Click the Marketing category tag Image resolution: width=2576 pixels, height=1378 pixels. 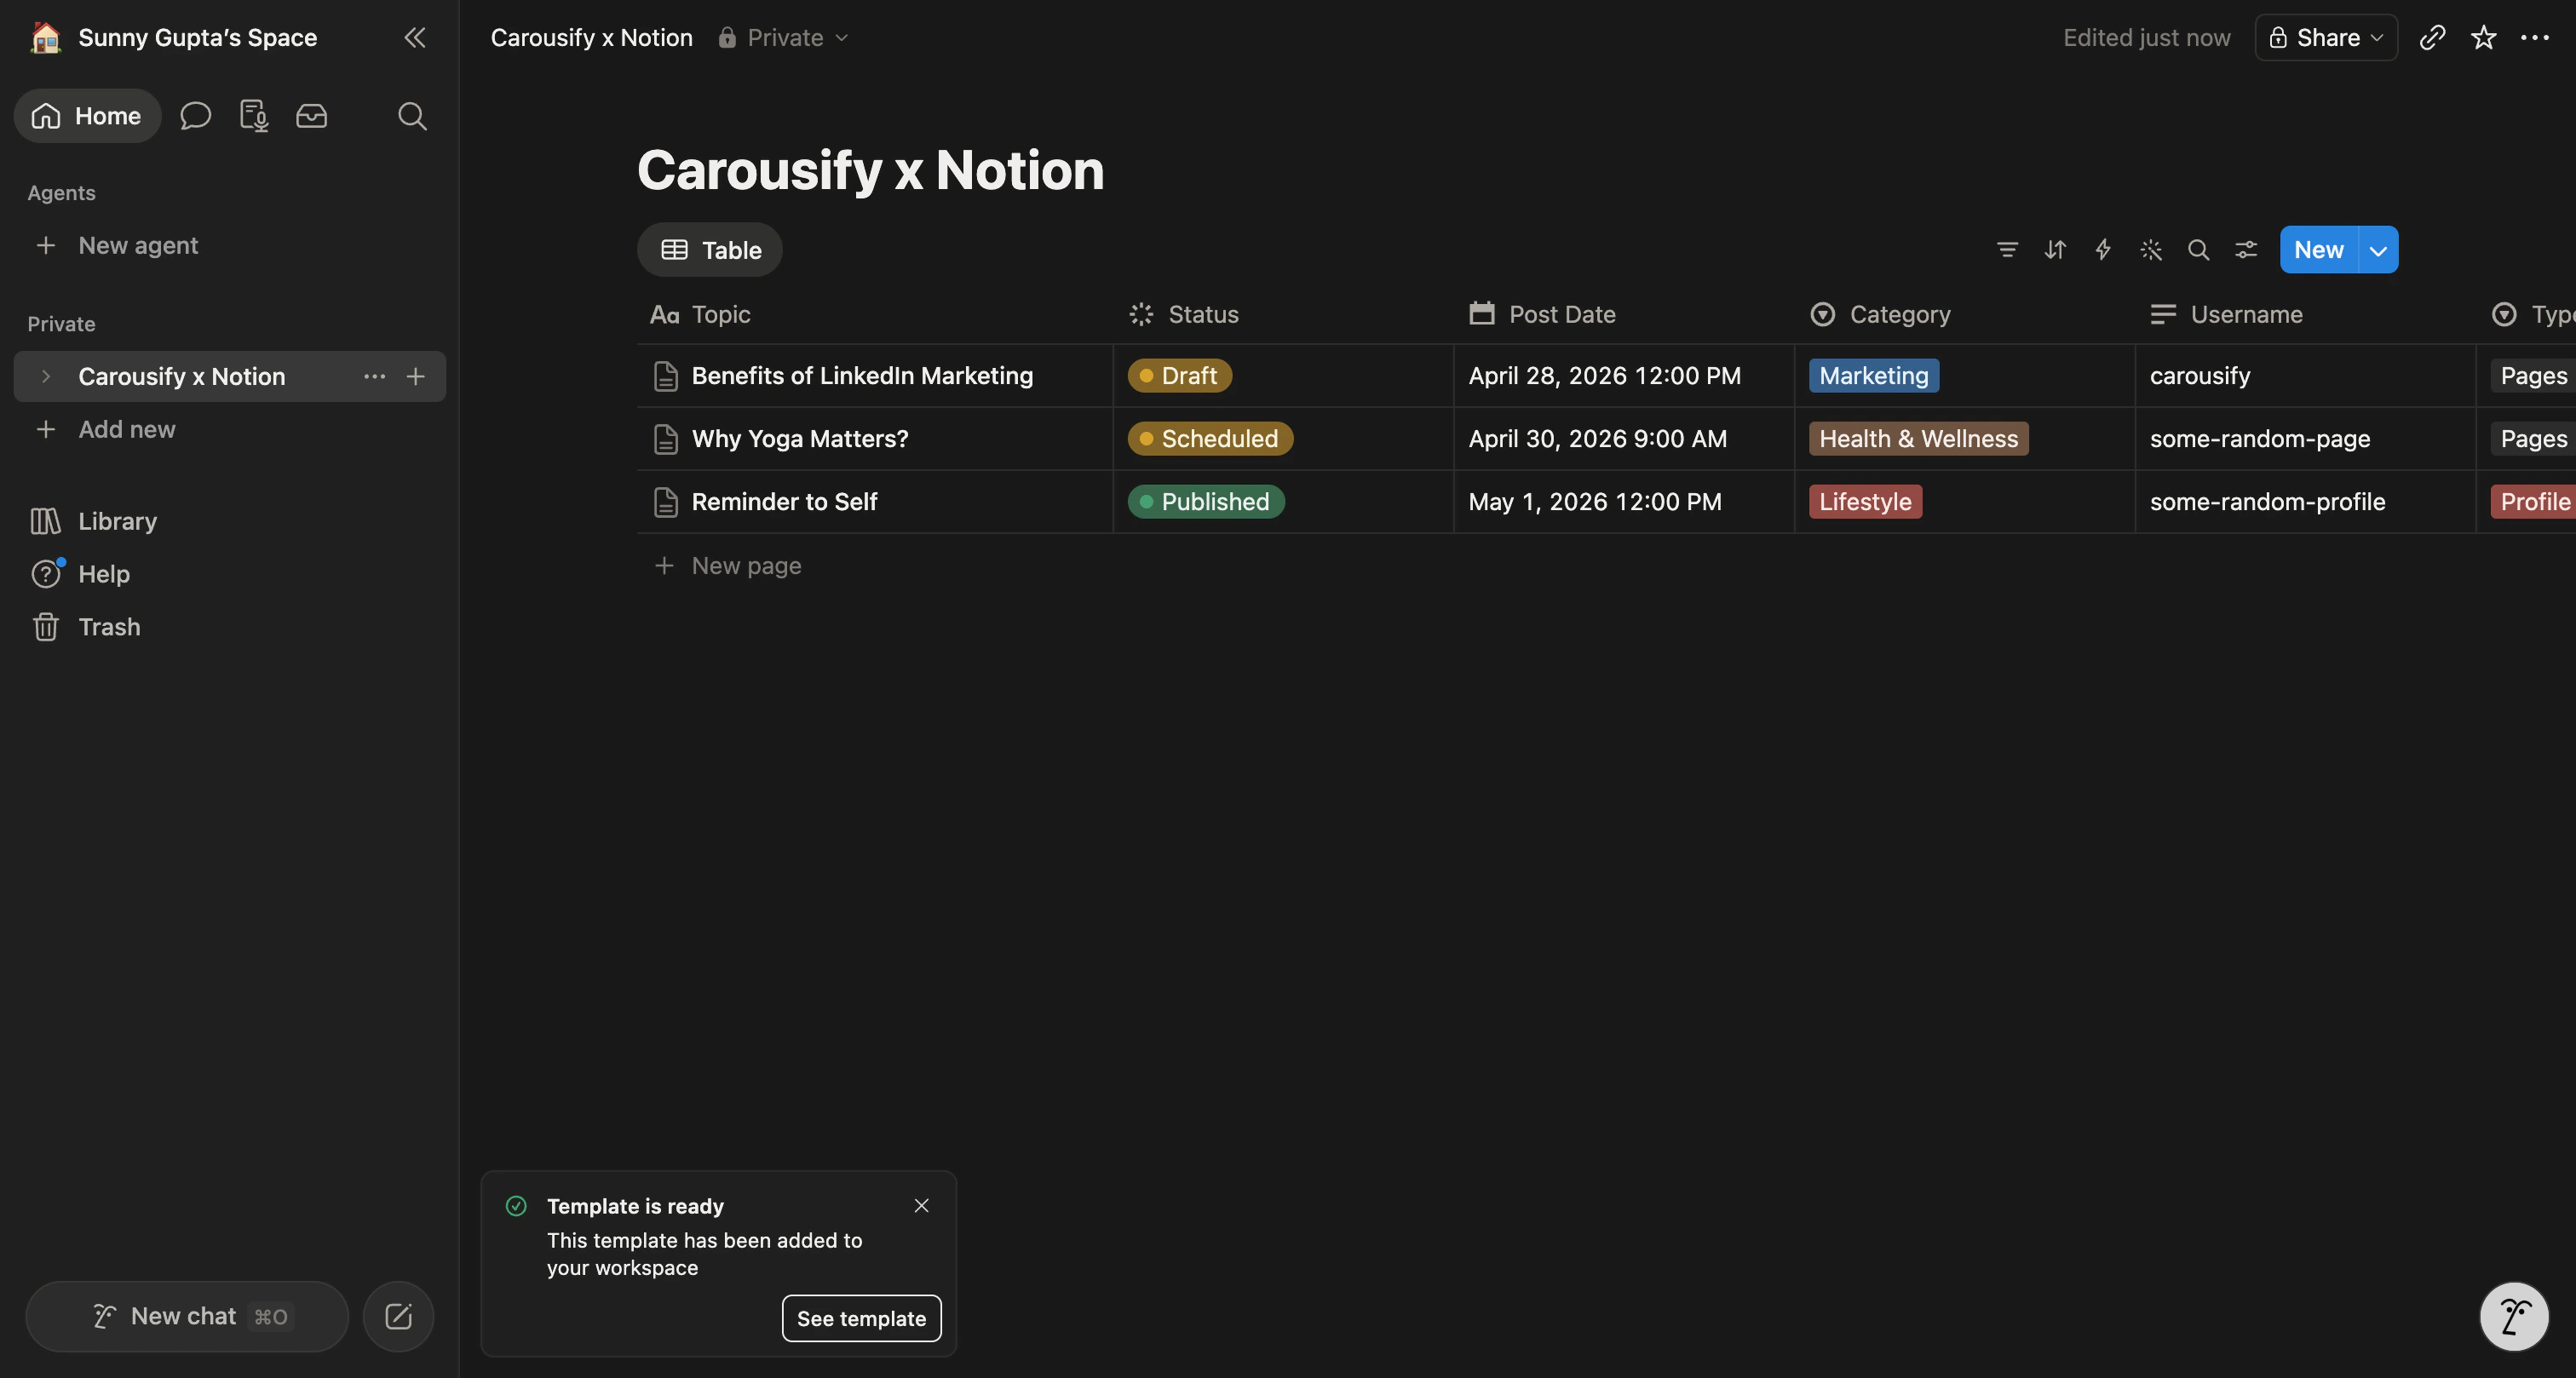(x=1873, y=376)
